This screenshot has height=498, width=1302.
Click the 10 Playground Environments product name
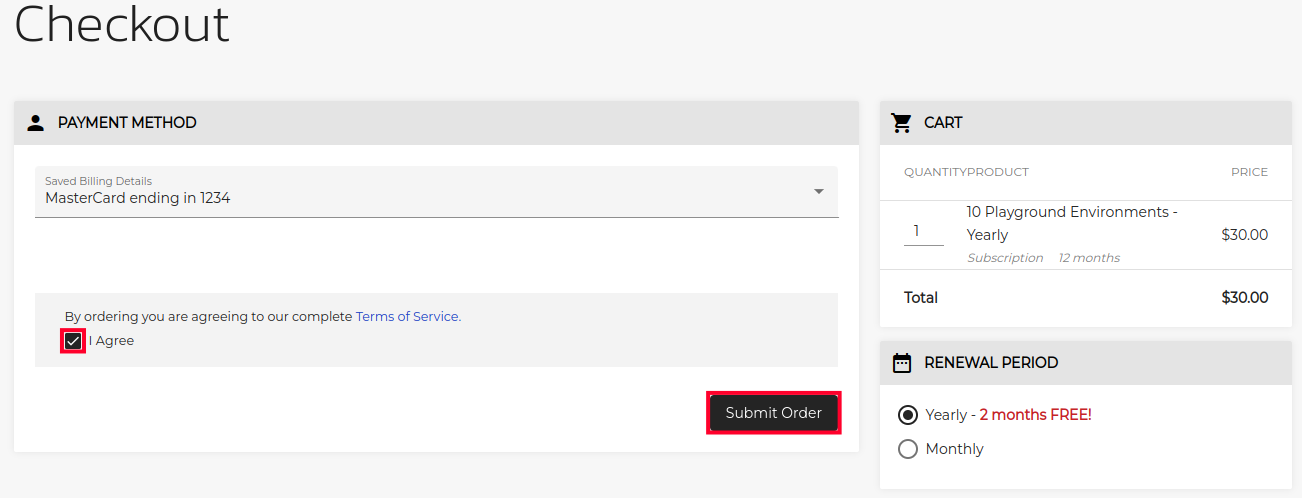pyautogui.click(x=1072, y=223)
